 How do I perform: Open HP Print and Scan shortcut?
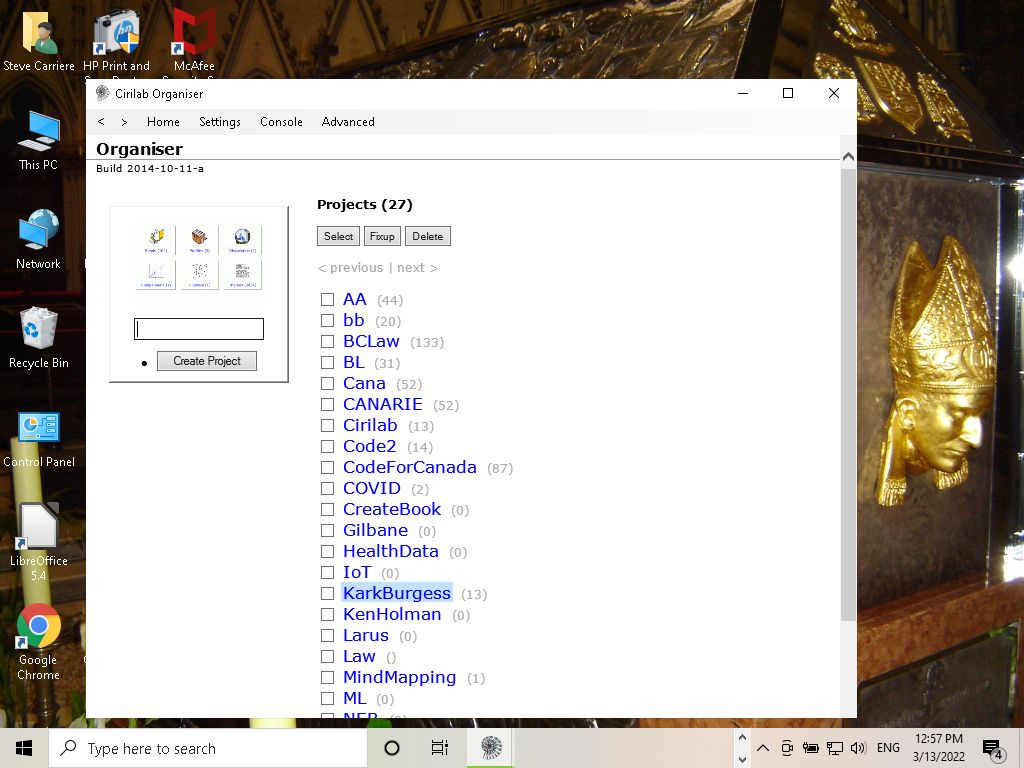pyautogui.click(x=116, y=41)
